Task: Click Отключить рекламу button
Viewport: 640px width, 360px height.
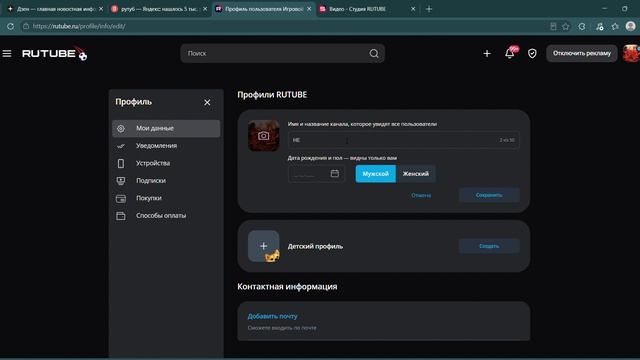Action: (x=582, y=53)
